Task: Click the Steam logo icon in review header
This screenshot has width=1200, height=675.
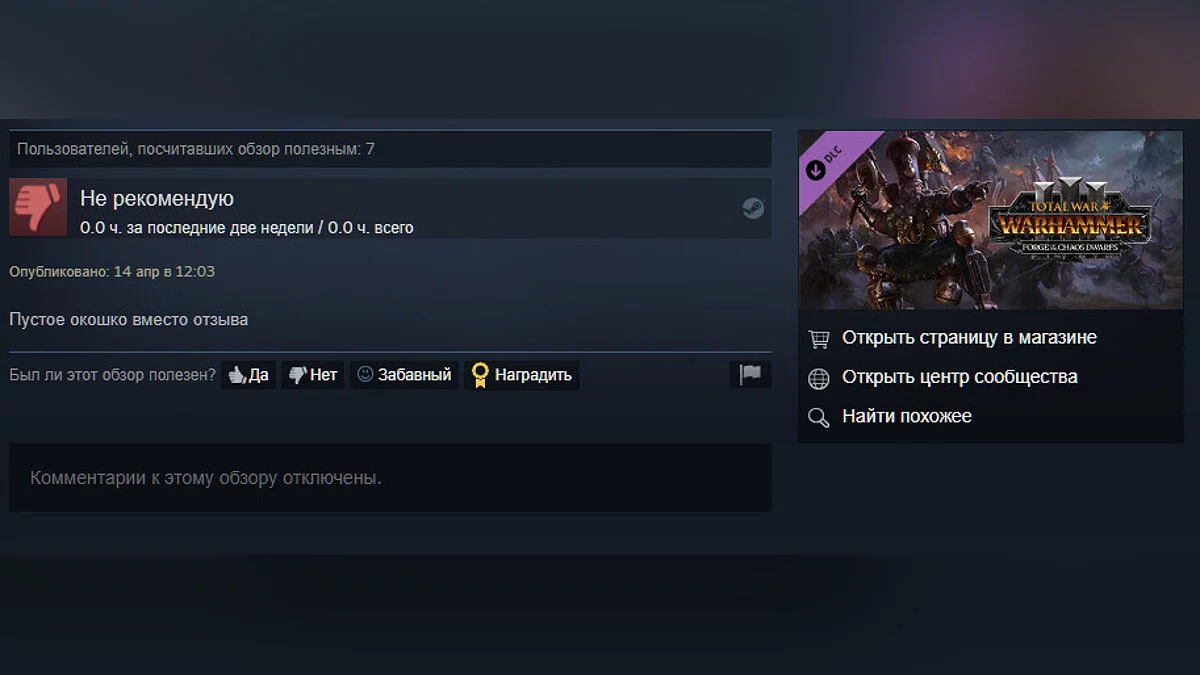Action: point(753,208)
